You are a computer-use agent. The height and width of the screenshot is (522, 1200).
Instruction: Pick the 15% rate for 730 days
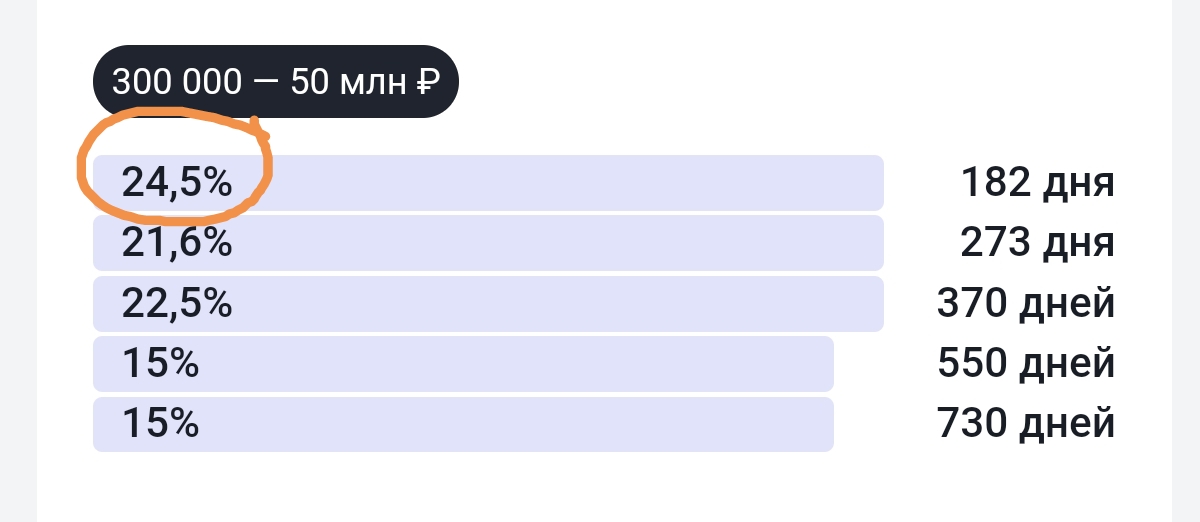[160, 425]
